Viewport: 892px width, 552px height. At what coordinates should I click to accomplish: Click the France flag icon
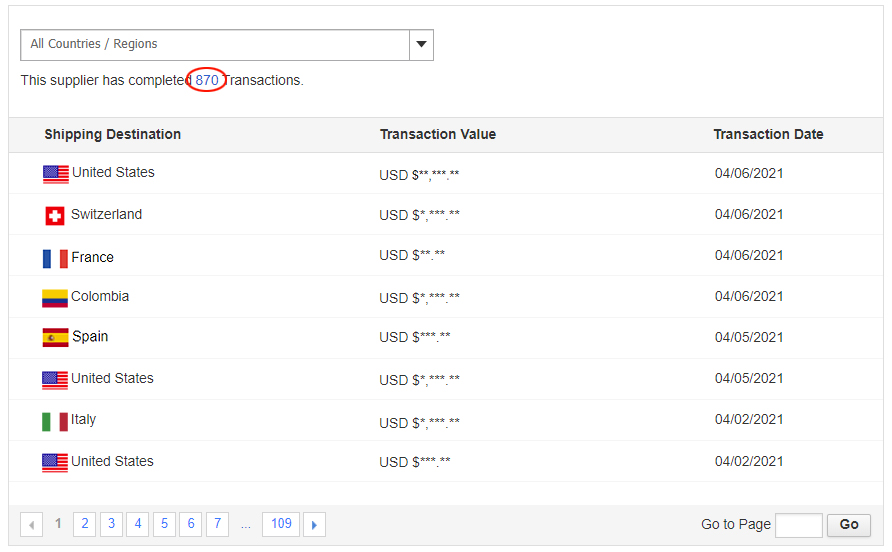tap(55, 258)
